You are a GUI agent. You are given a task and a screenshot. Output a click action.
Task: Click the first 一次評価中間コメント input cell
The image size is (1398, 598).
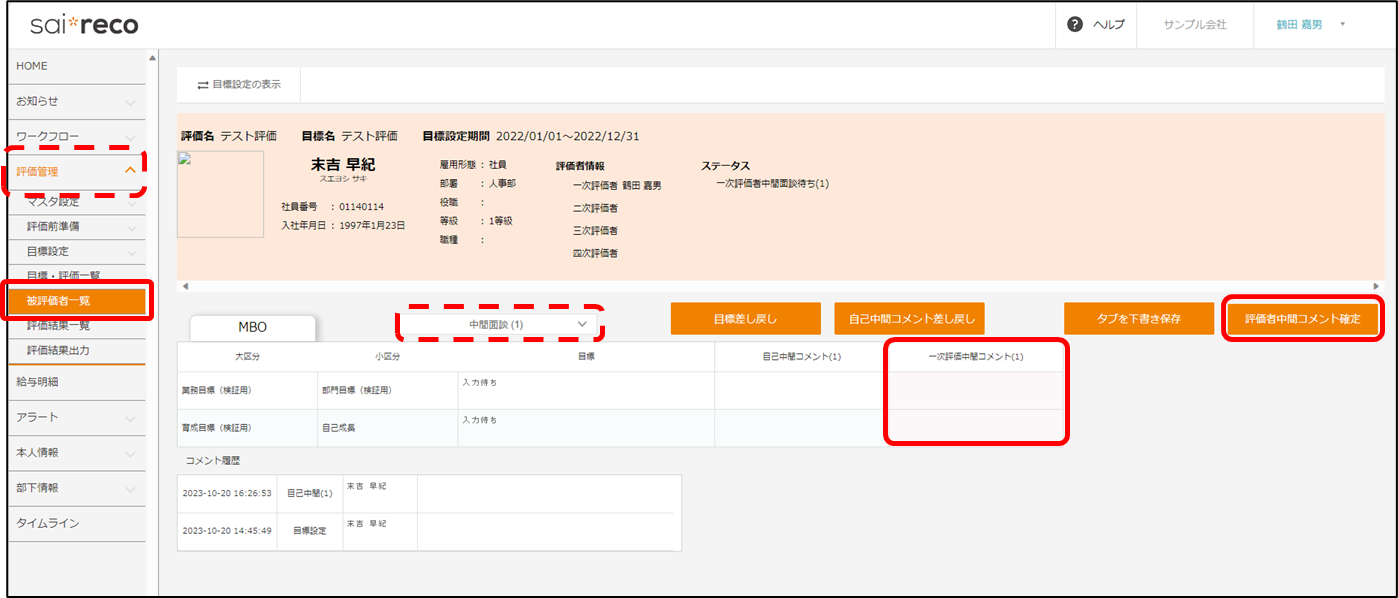point(976,390)
